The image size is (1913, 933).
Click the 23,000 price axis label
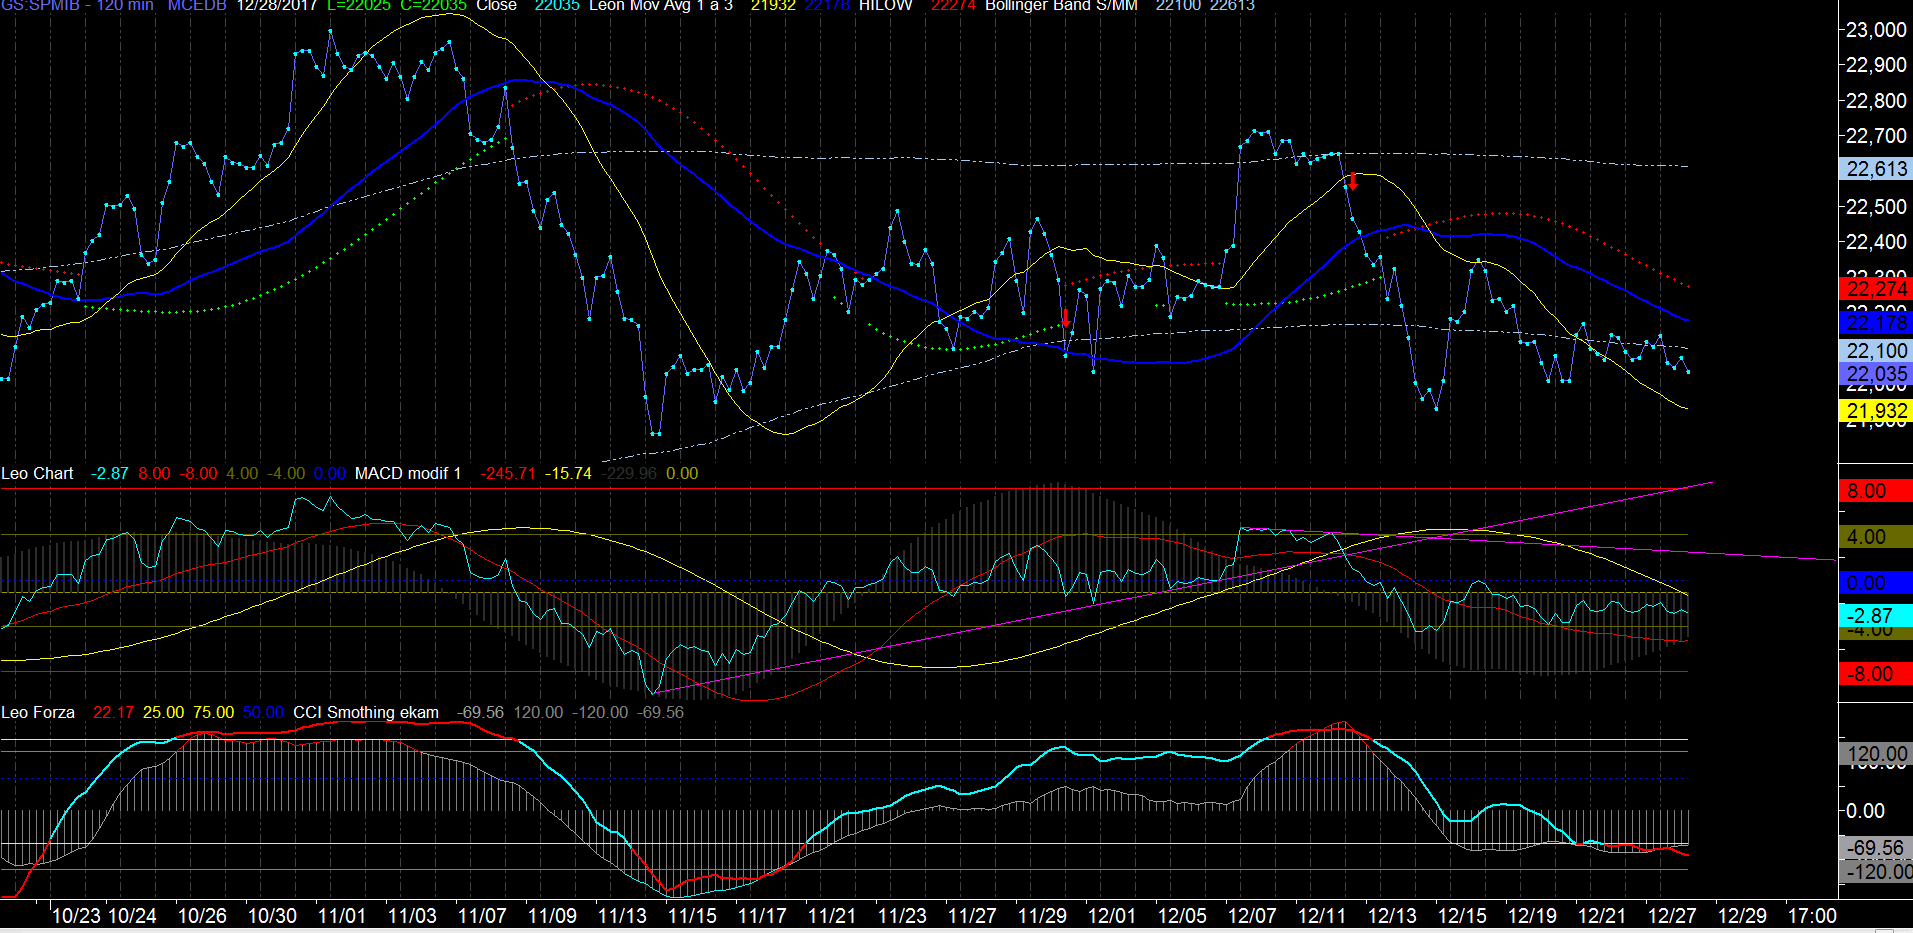(x=1876, y=30)
